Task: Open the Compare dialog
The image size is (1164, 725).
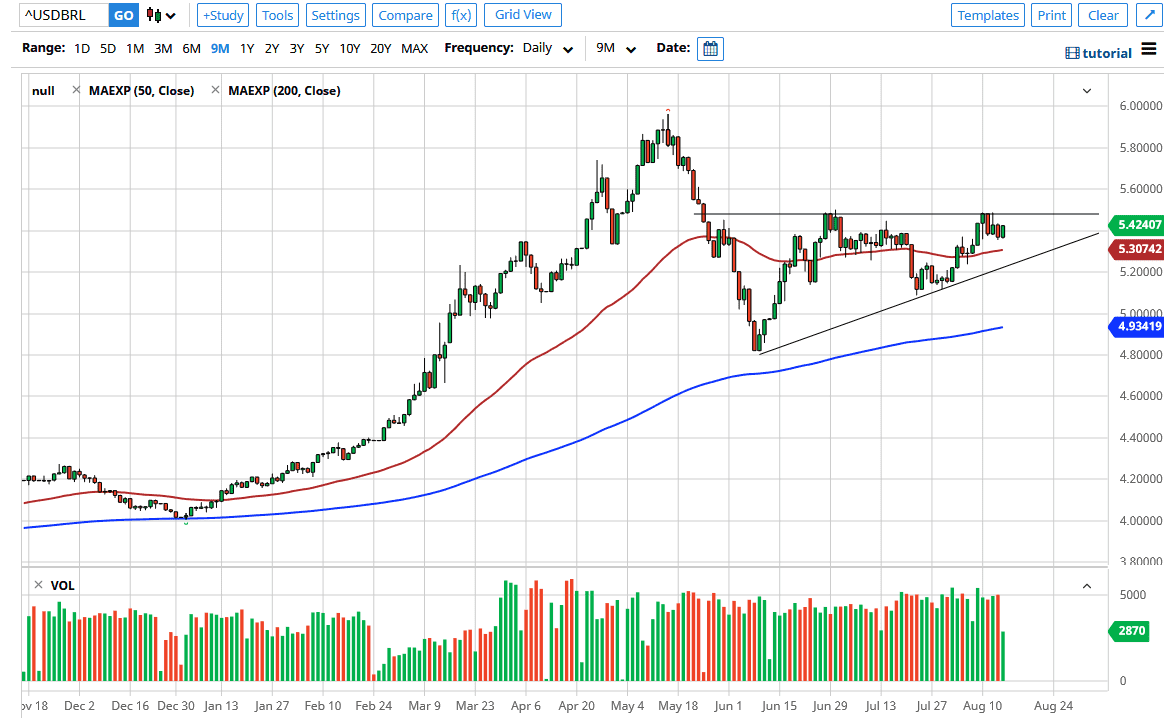Action: point(405,15)
